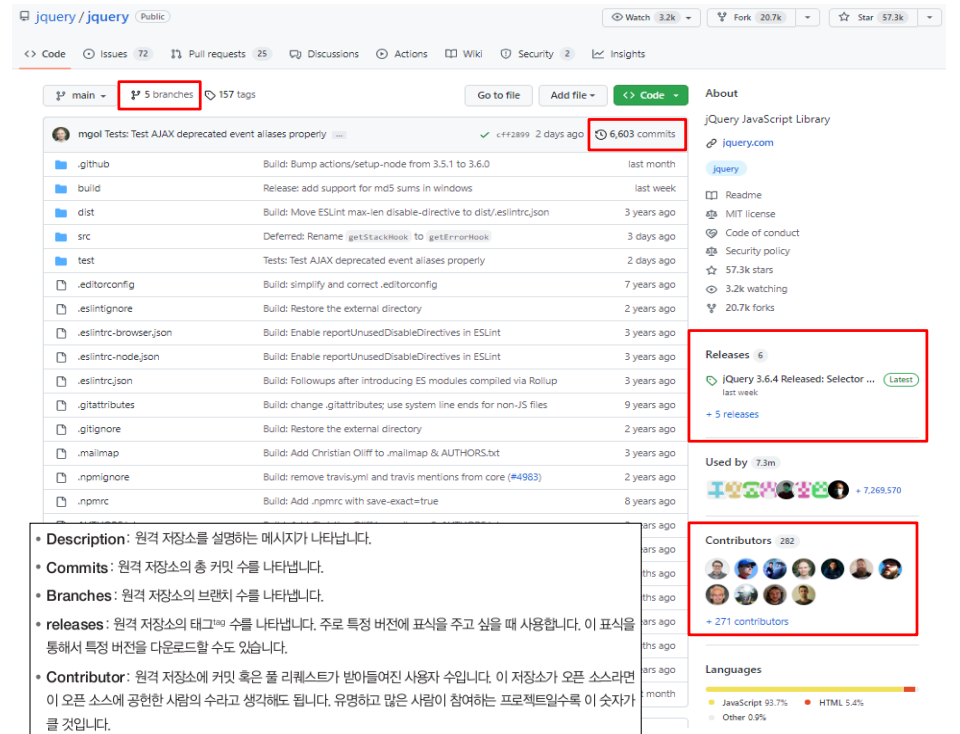Screen dimensions: 960x734
Task: Open the .github folder
Action: point(94,164)
